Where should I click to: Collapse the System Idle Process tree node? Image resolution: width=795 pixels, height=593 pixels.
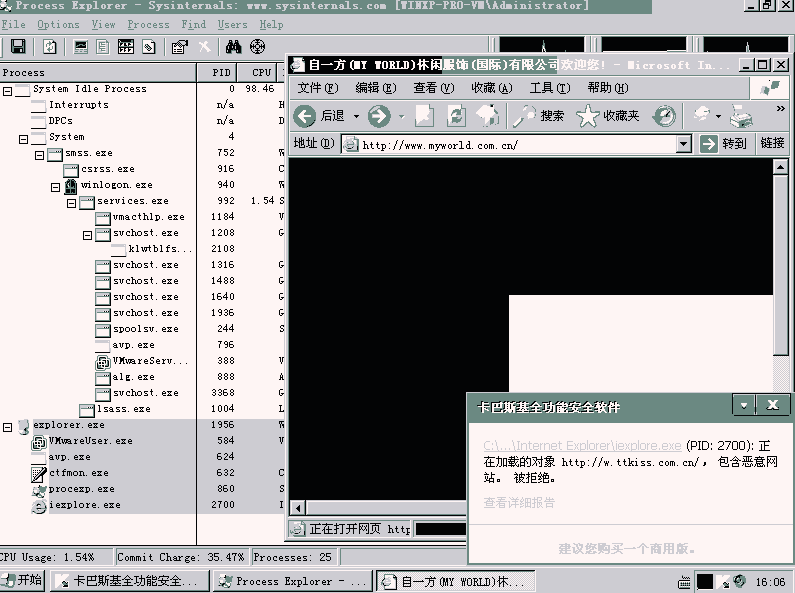pos(8,91)
